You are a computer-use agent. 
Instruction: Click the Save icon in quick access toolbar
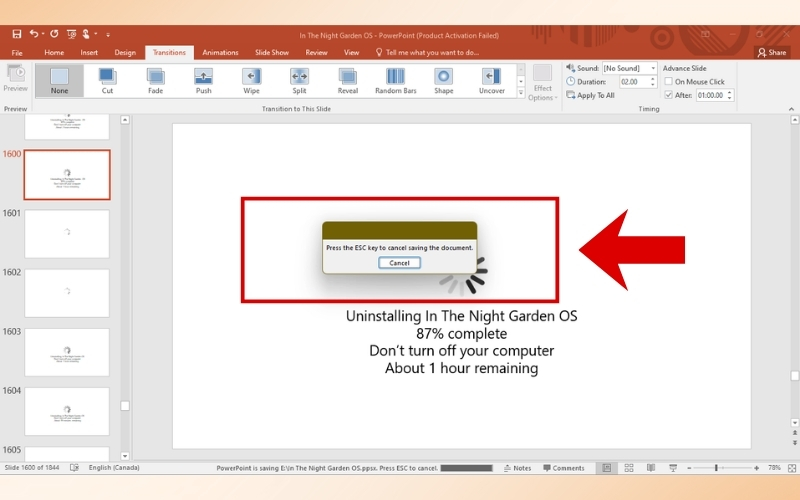pyautogui.click(x=17, y=34)
